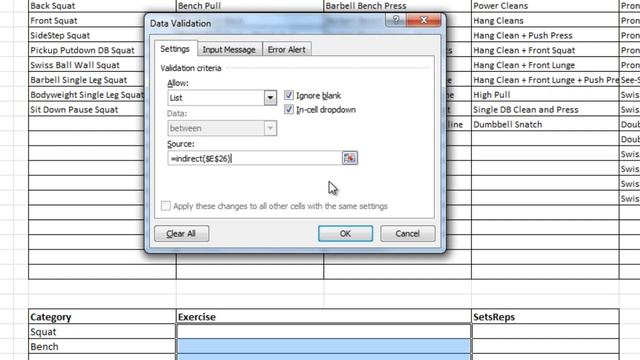Viewport: 640px width, 360px height.
Task: Open the Data dropdown showing between
Action: tap(270, 128)
